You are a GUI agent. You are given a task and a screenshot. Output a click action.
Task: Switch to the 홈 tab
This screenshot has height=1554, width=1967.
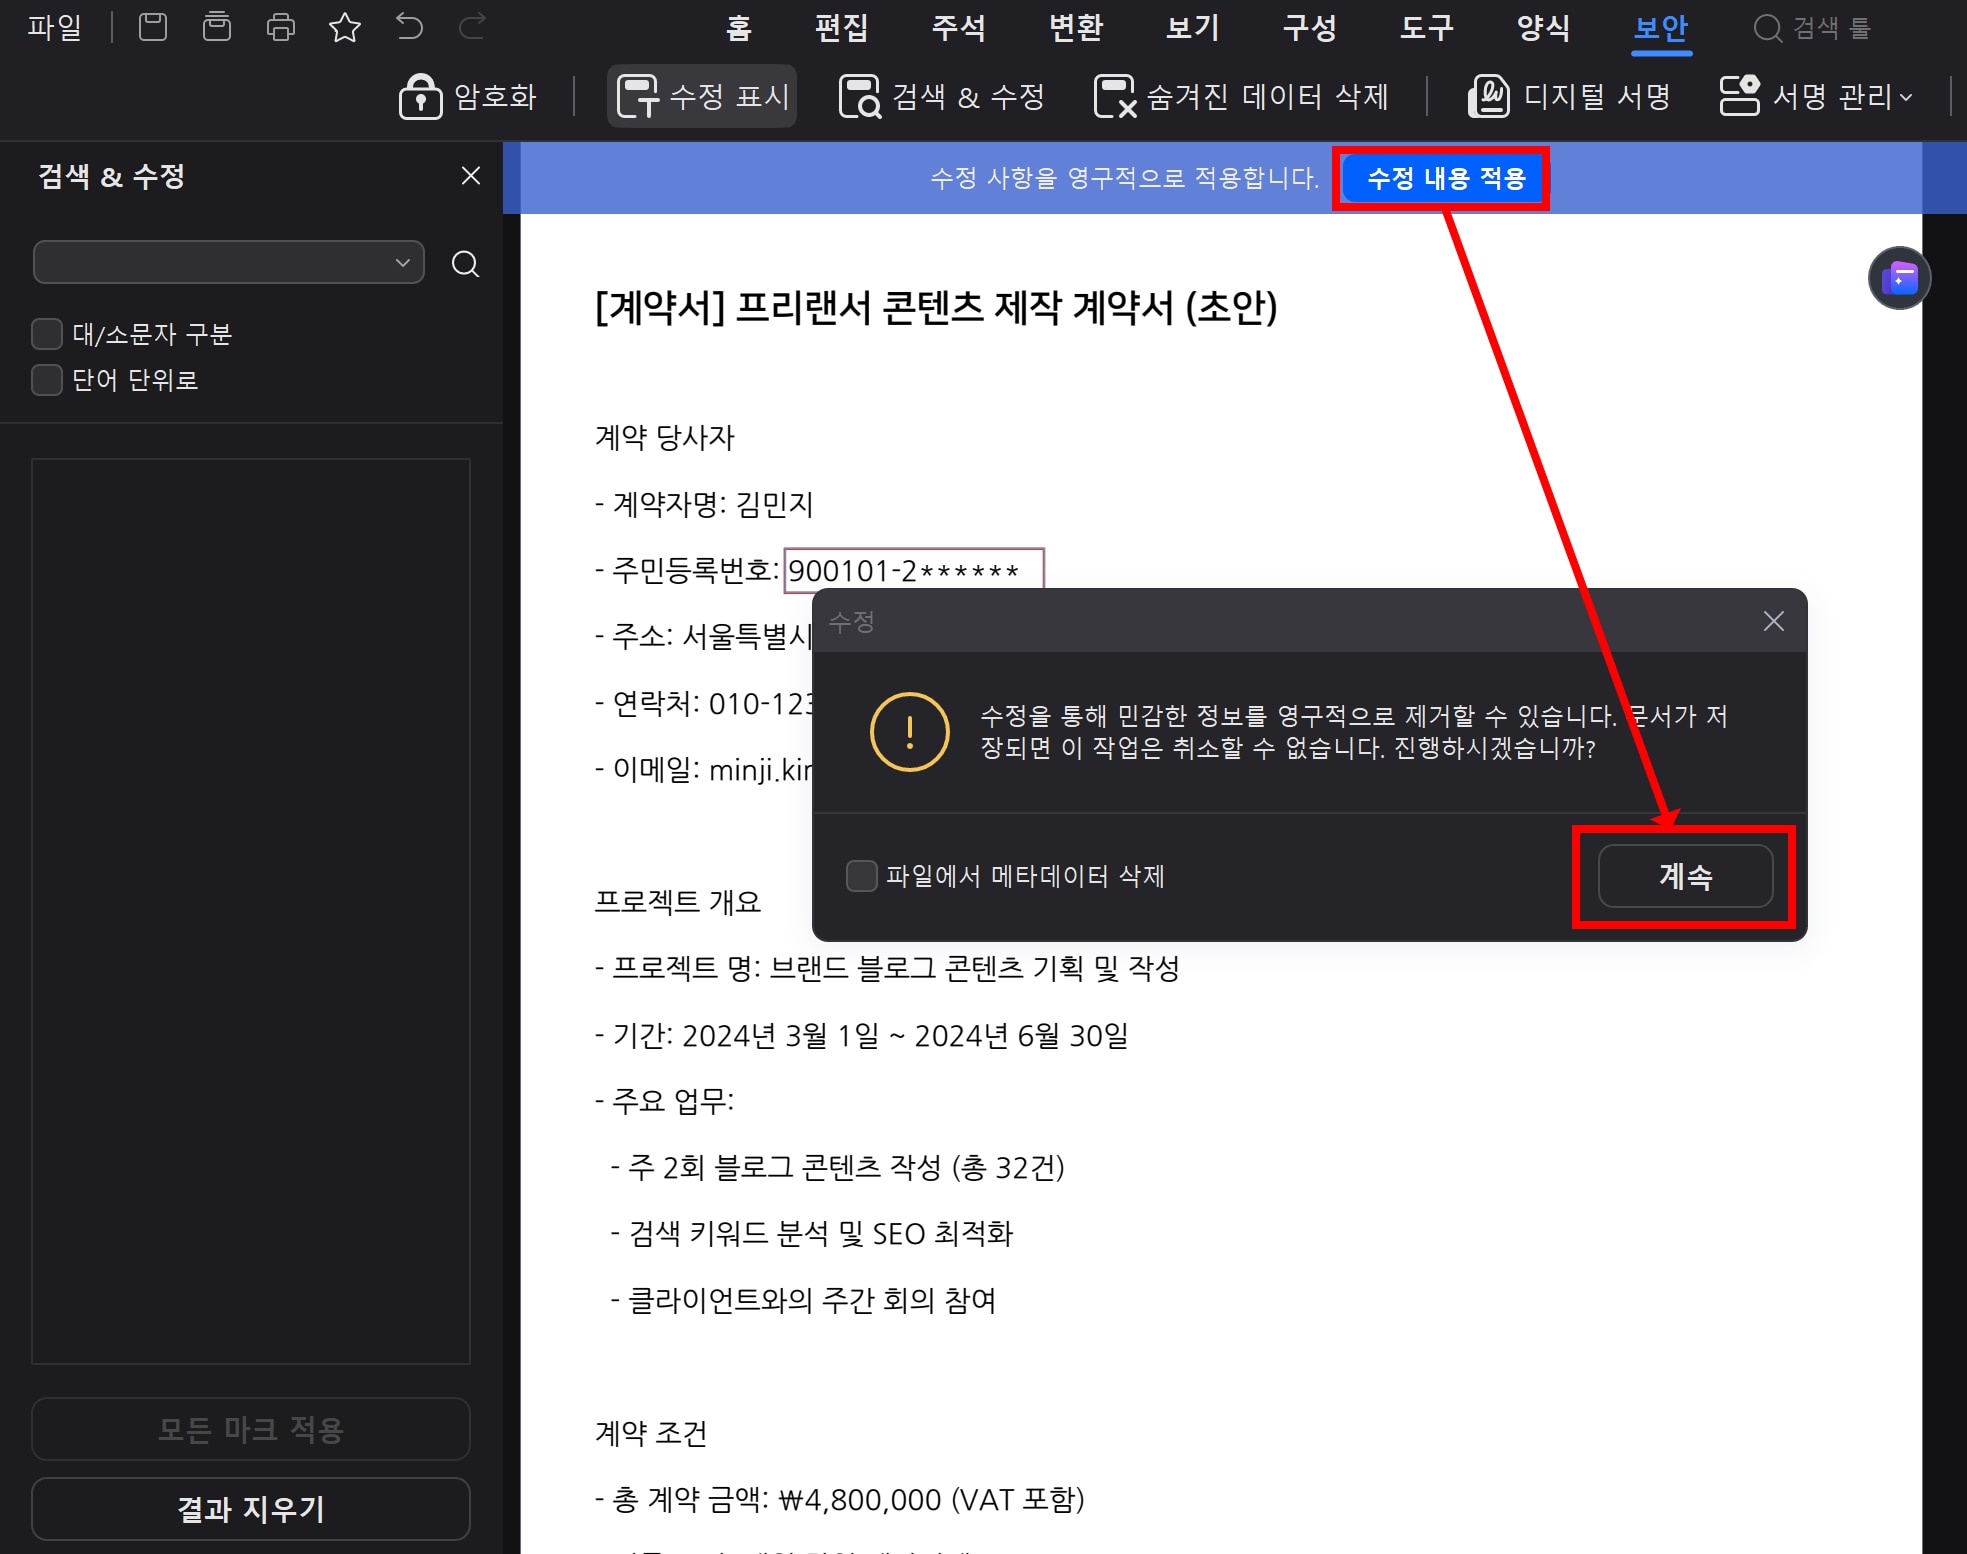(738, 28)
